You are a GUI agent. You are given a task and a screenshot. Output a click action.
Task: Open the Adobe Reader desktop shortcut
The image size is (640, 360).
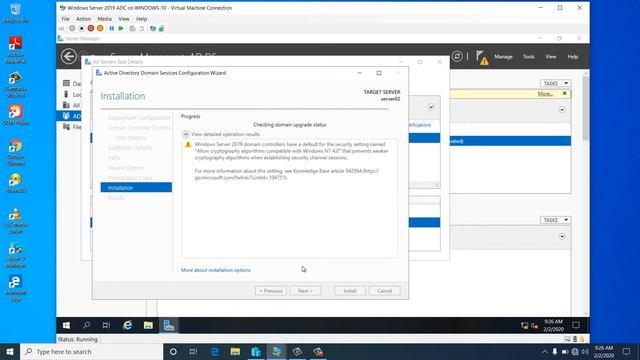16,50
